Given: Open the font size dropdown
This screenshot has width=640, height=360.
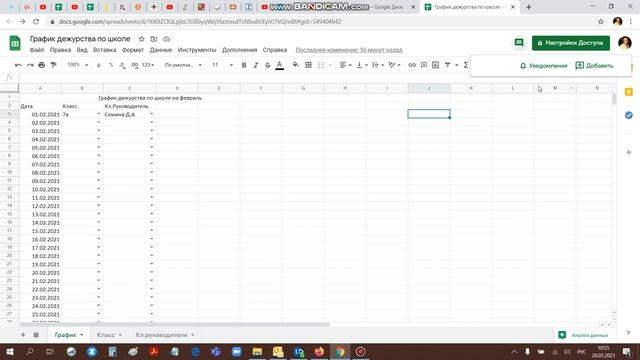Looking at the screenshot, I should tap(222, 65).
